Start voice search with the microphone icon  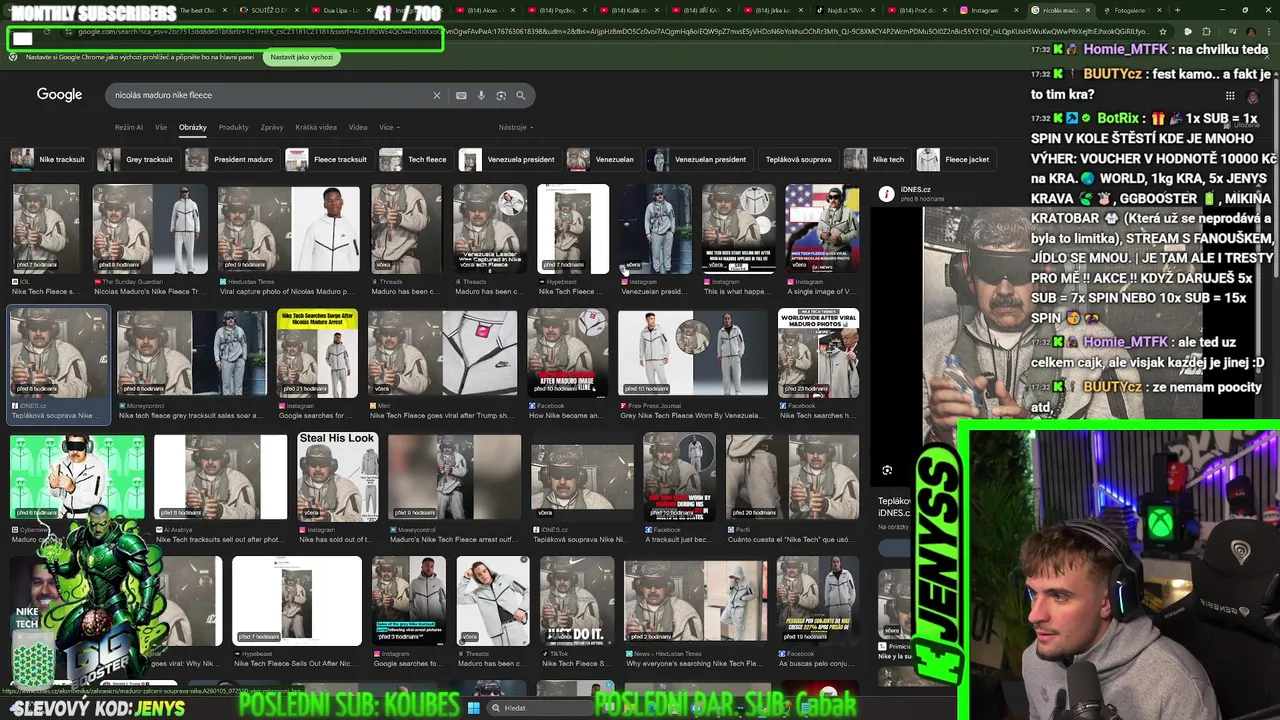(481, 95)
